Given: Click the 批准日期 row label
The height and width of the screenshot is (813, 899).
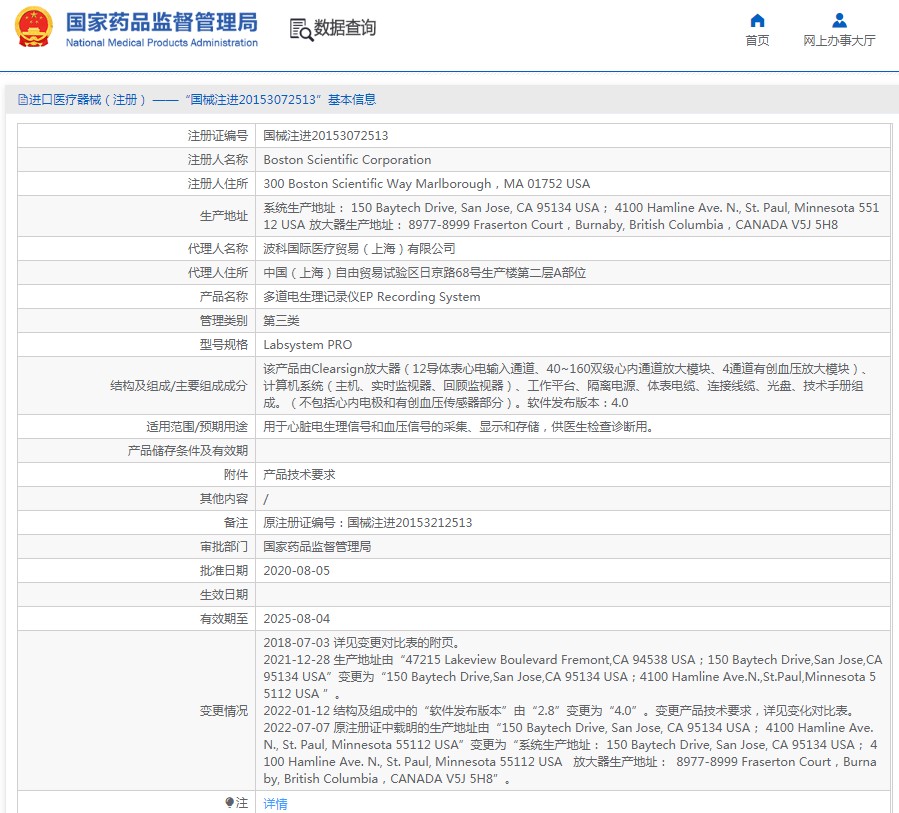Looking at the screenshot, I should [x=224, y=571].
